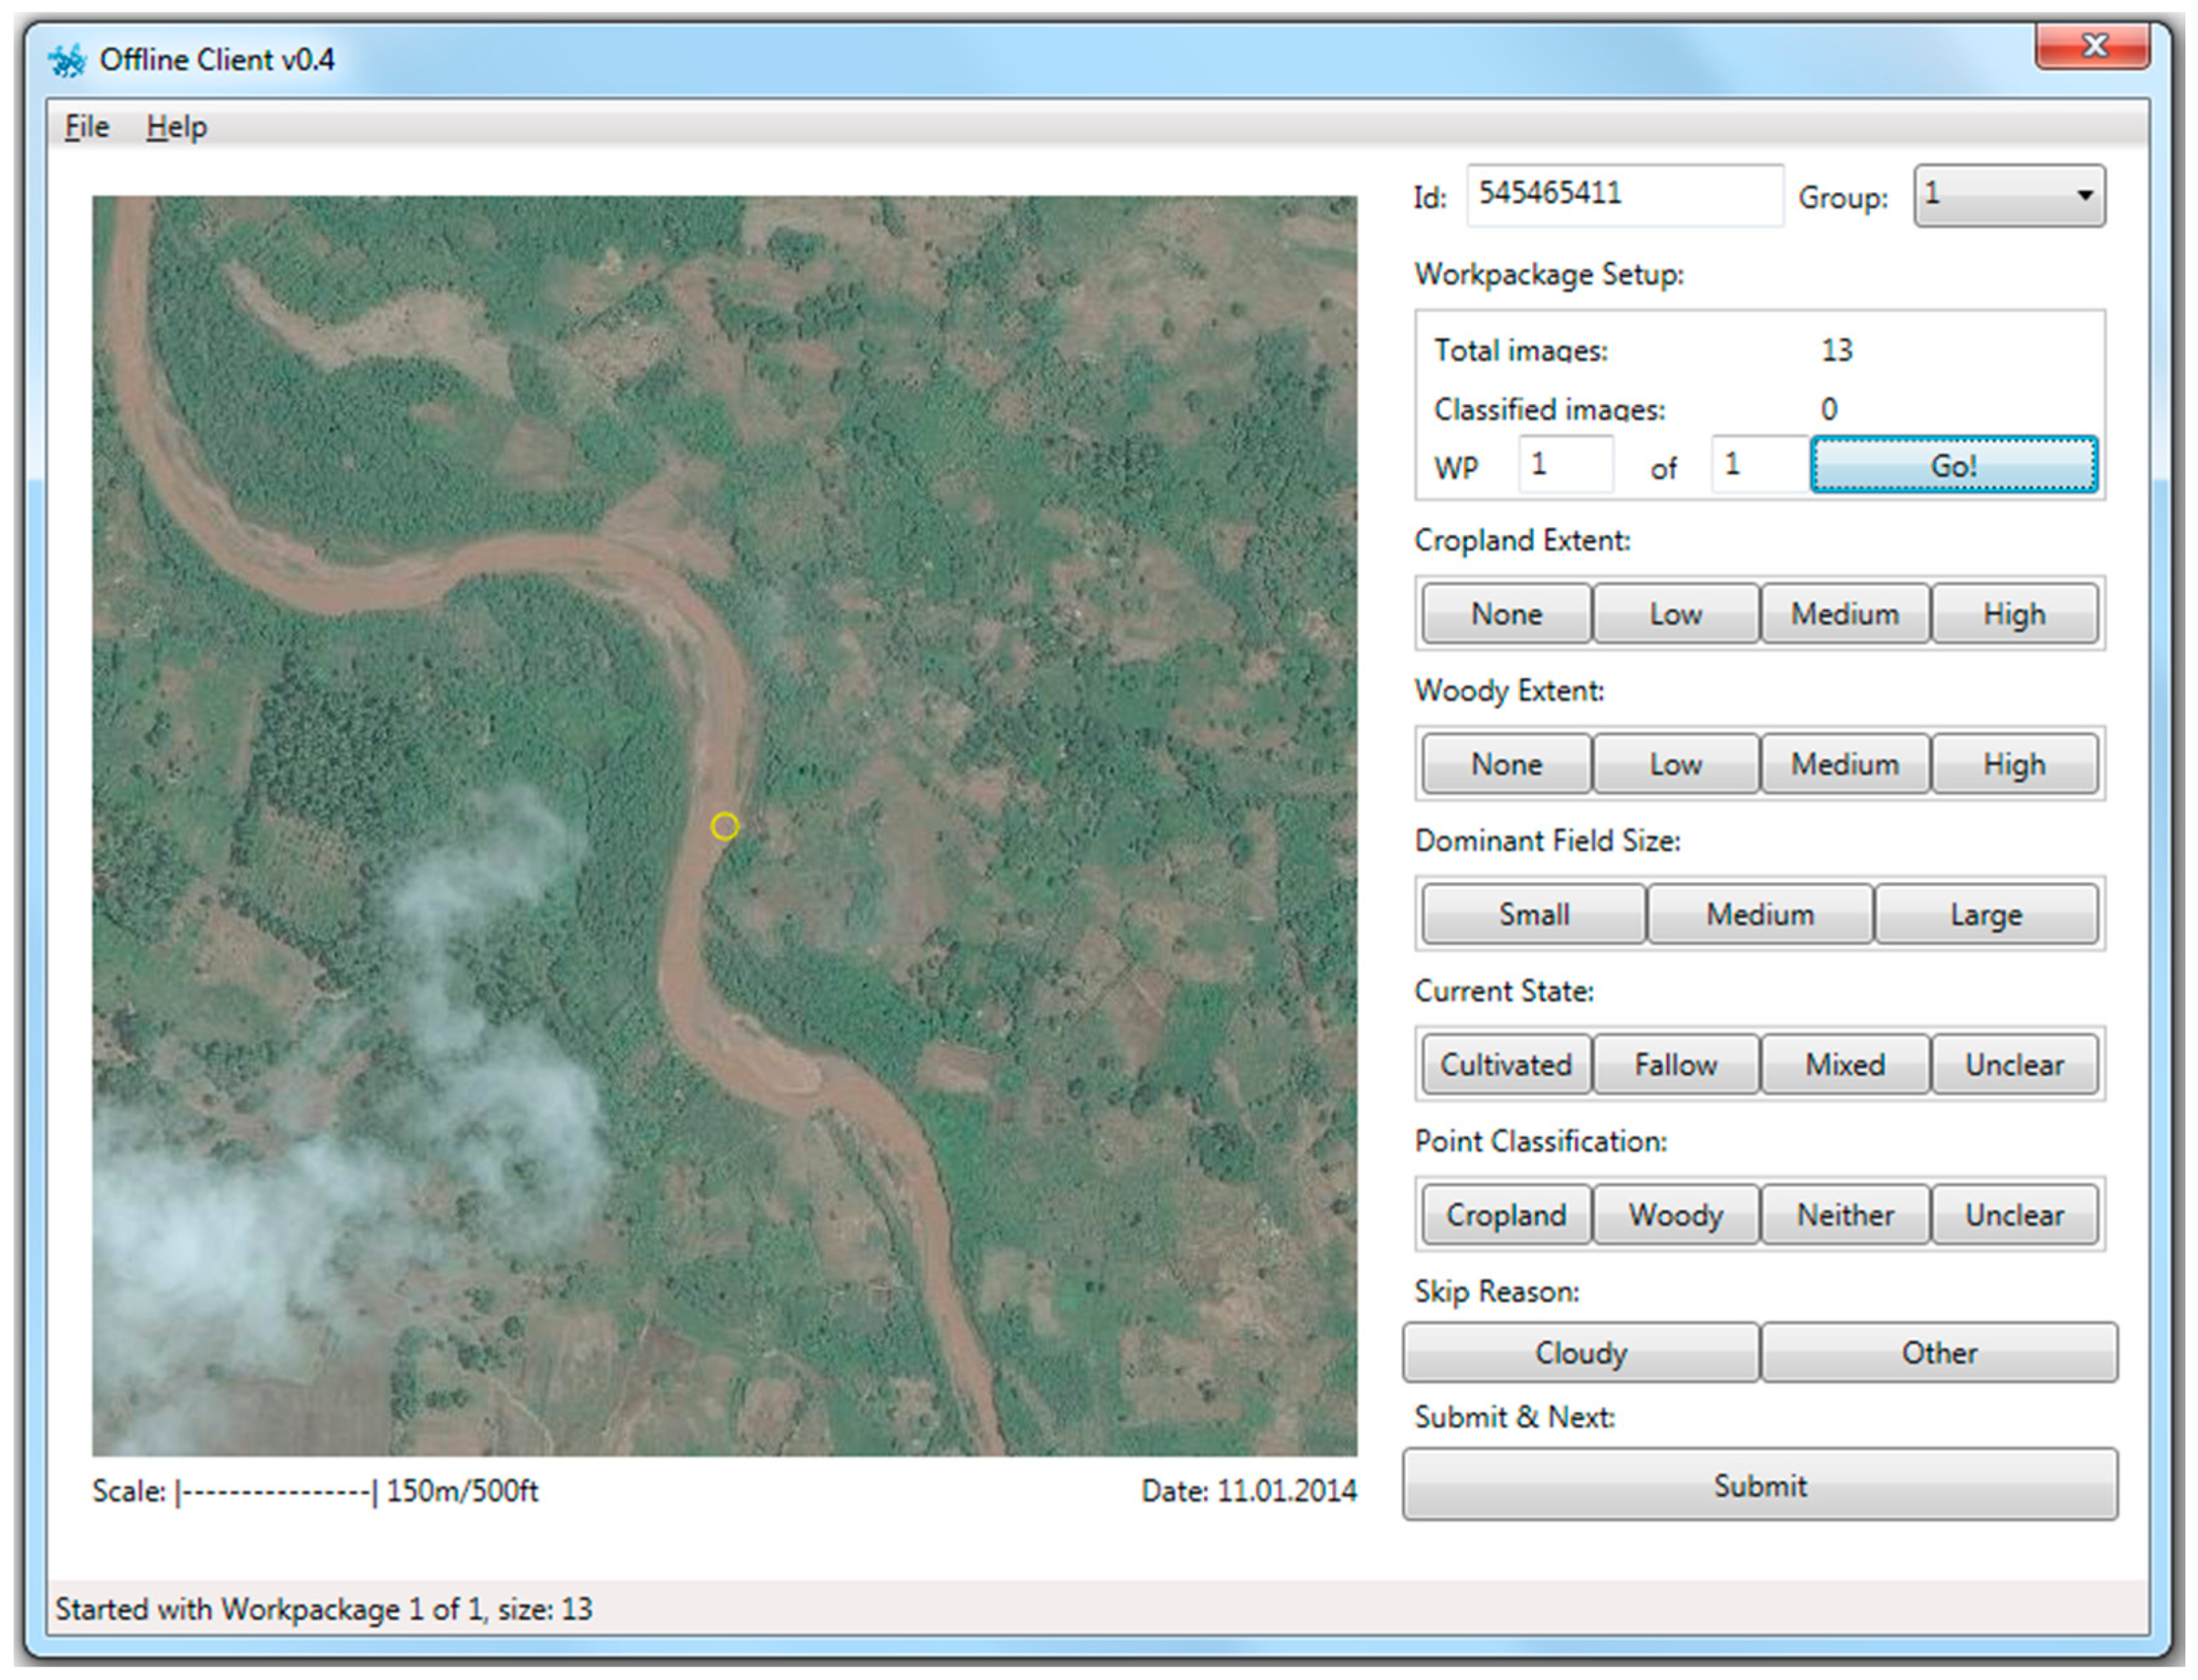Set Cropland Extent to None
This screenshot has width=2198, height=1680.
coord(1505,613)
